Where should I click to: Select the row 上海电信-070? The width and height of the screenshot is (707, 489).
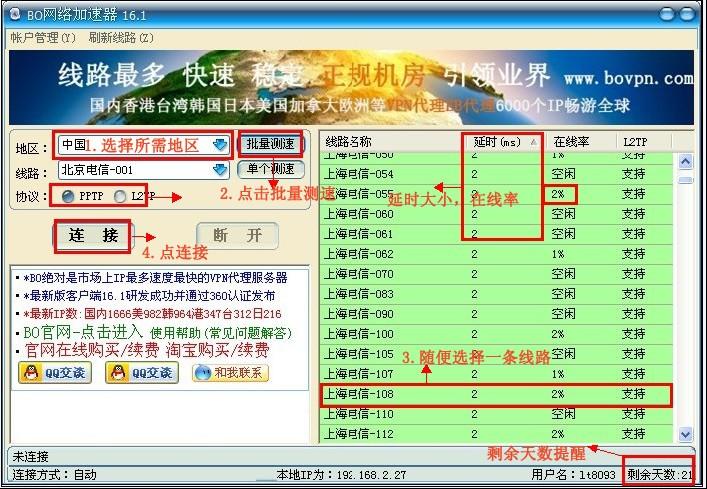pos(496,274)
